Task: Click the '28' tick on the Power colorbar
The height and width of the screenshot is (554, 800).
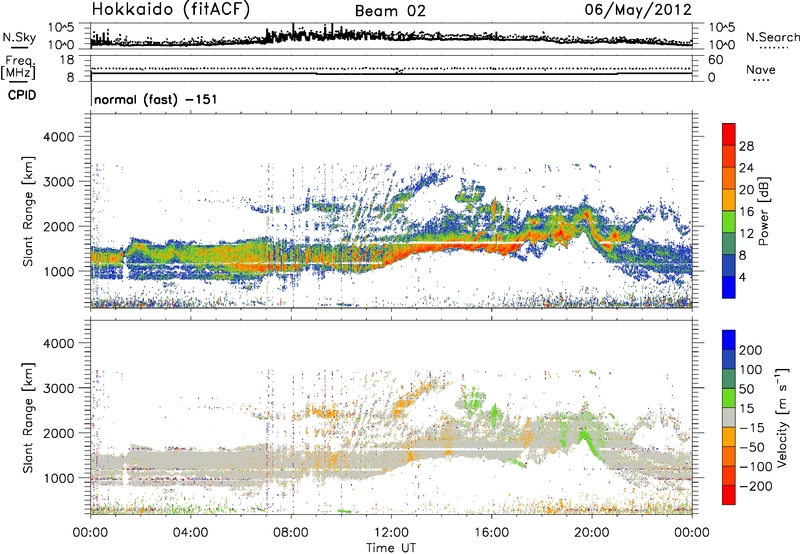Action: click(x=746, y=146)
